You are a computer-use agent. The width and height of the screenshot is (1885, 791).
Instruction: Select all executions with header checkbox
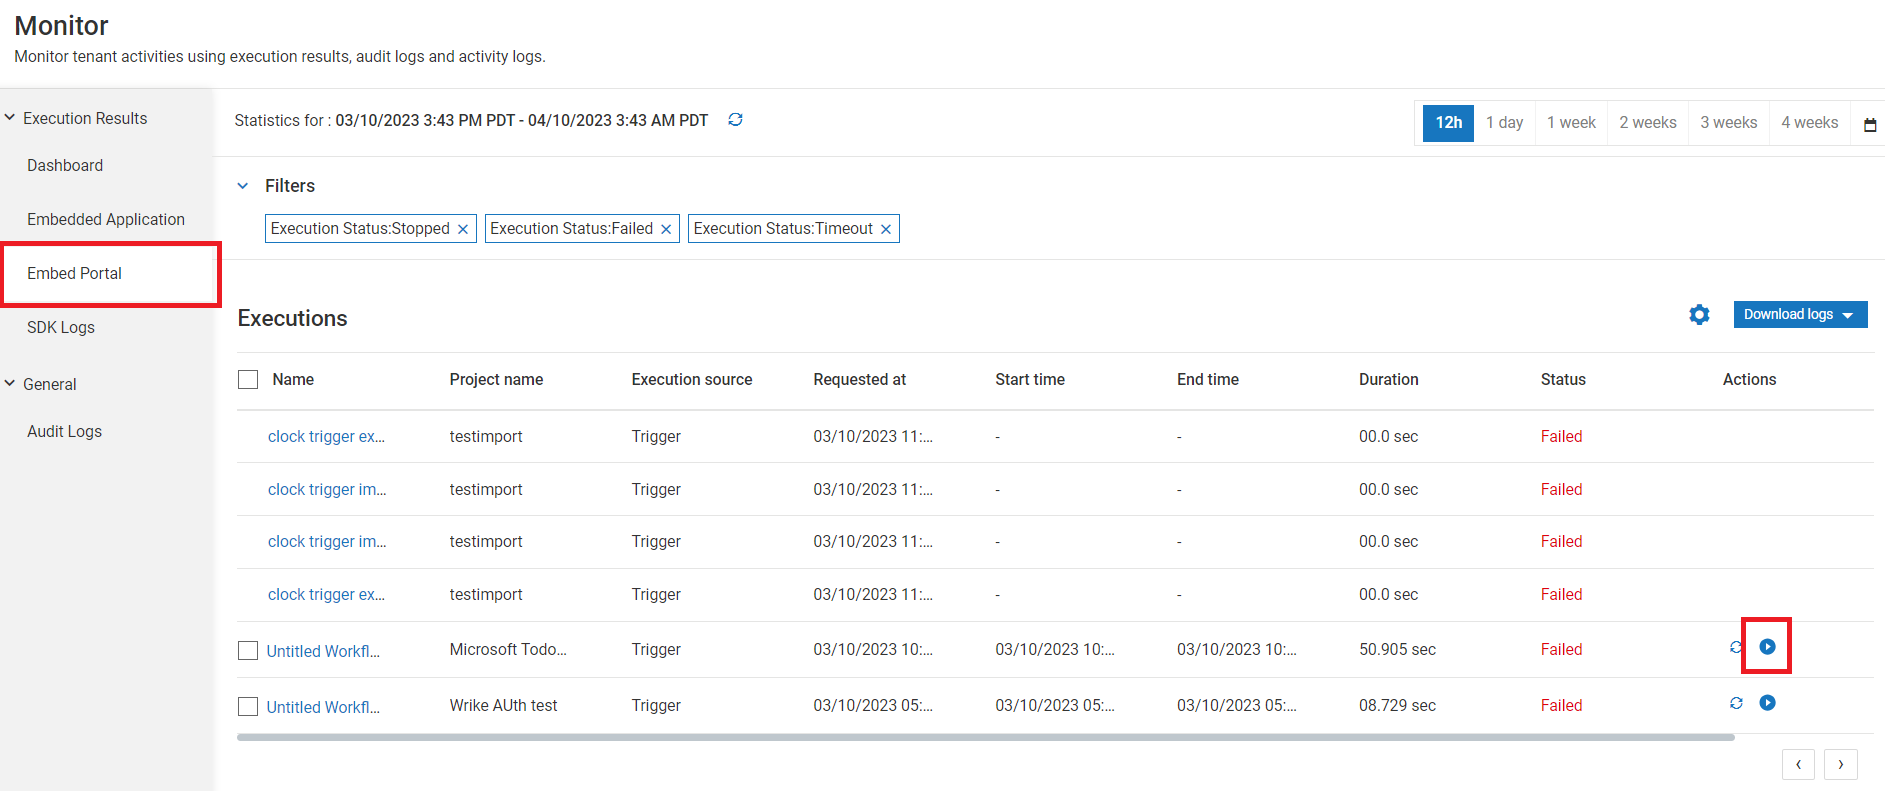coord(248,380)
